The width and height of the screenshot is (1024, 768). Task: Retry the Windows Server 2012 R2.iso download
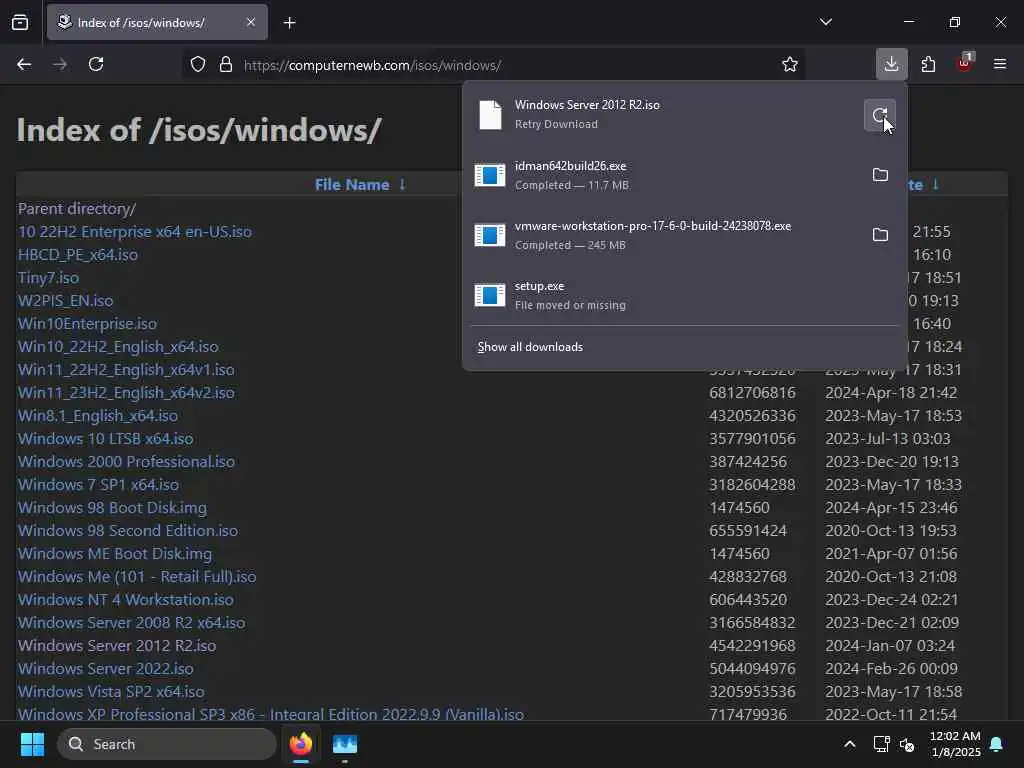click(x=880, y=115)
